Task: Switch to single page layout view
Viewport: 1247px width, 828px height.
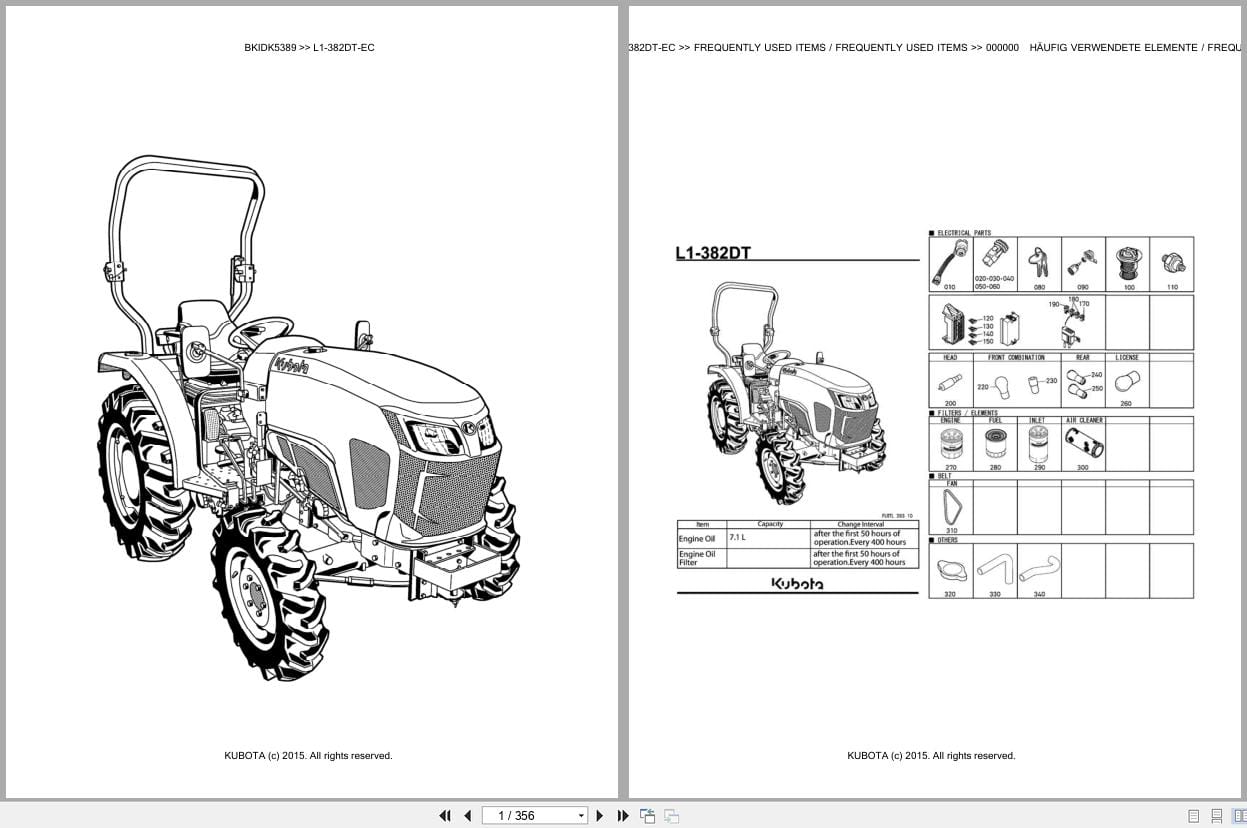Action: pyautogui.click(x=1193, y=816)
